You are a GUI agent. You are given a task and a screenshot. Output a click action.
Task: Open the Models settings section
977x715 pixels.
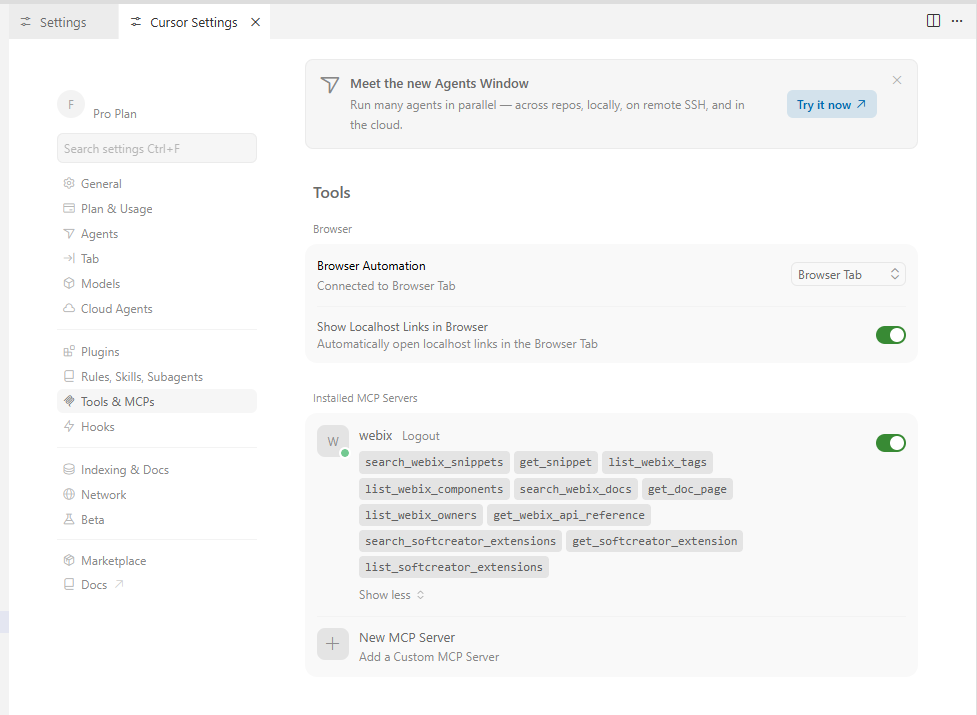pos(156,283)
